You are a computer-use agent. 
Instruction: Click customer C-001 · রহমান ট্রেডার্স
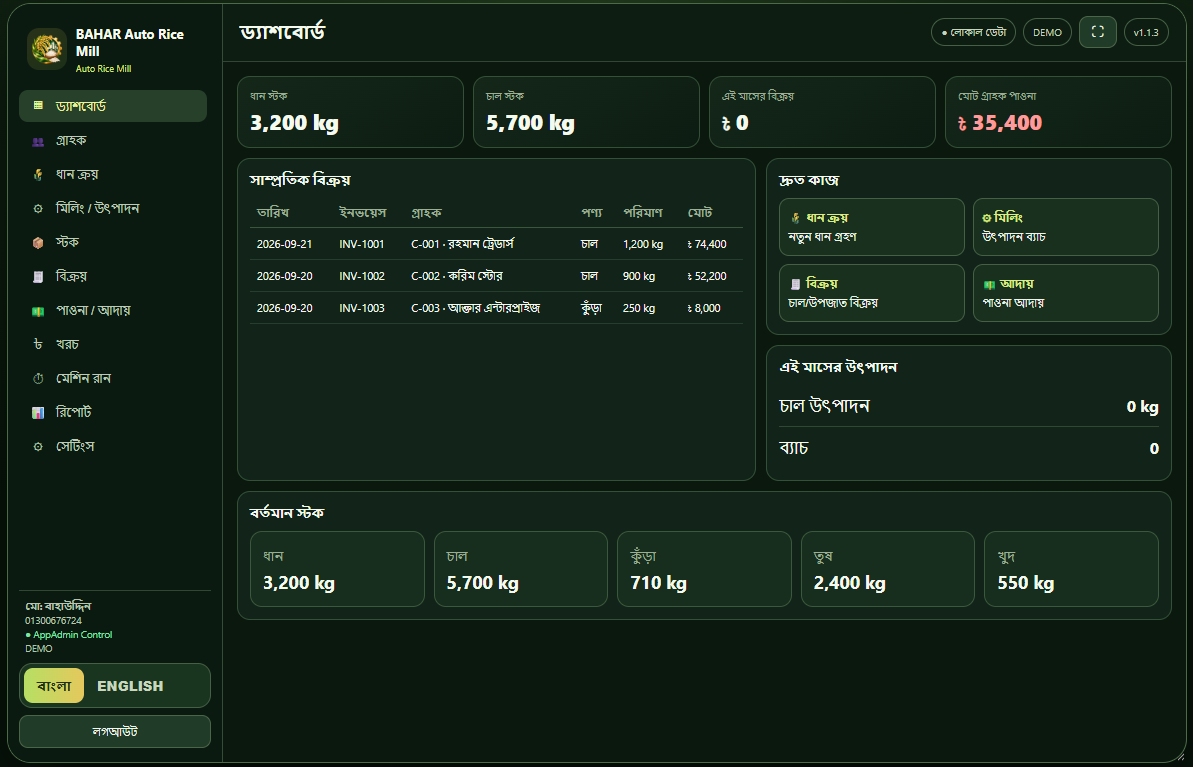pos(463,244)
